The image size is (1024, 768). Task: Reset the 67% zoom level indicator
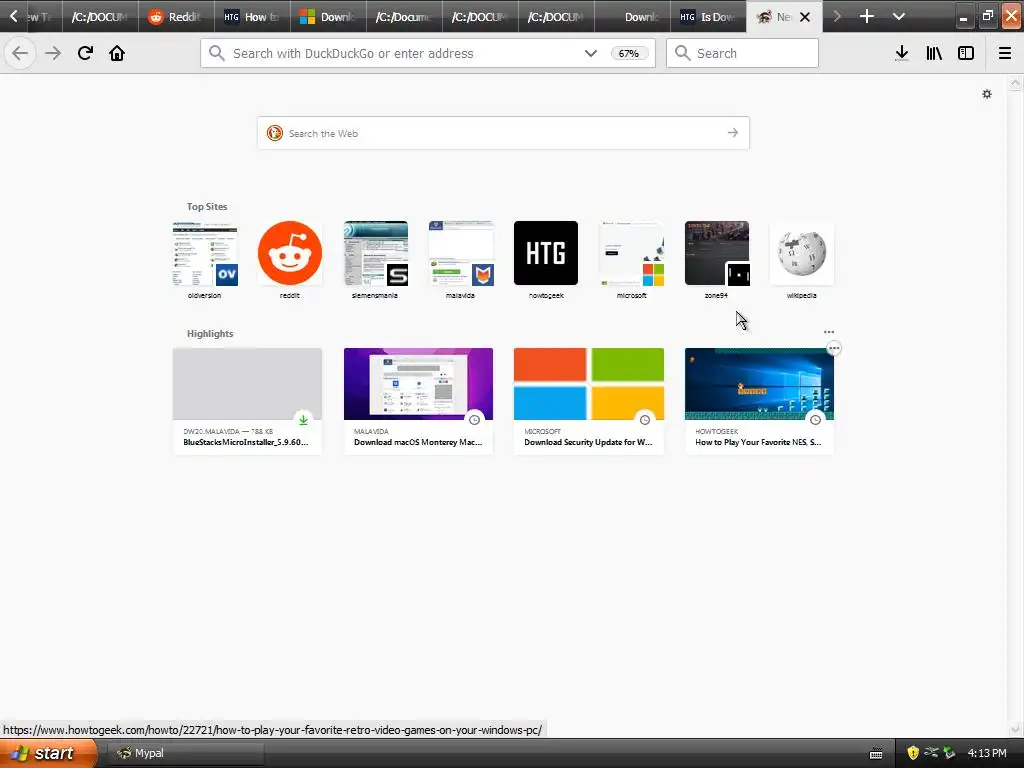629,54
